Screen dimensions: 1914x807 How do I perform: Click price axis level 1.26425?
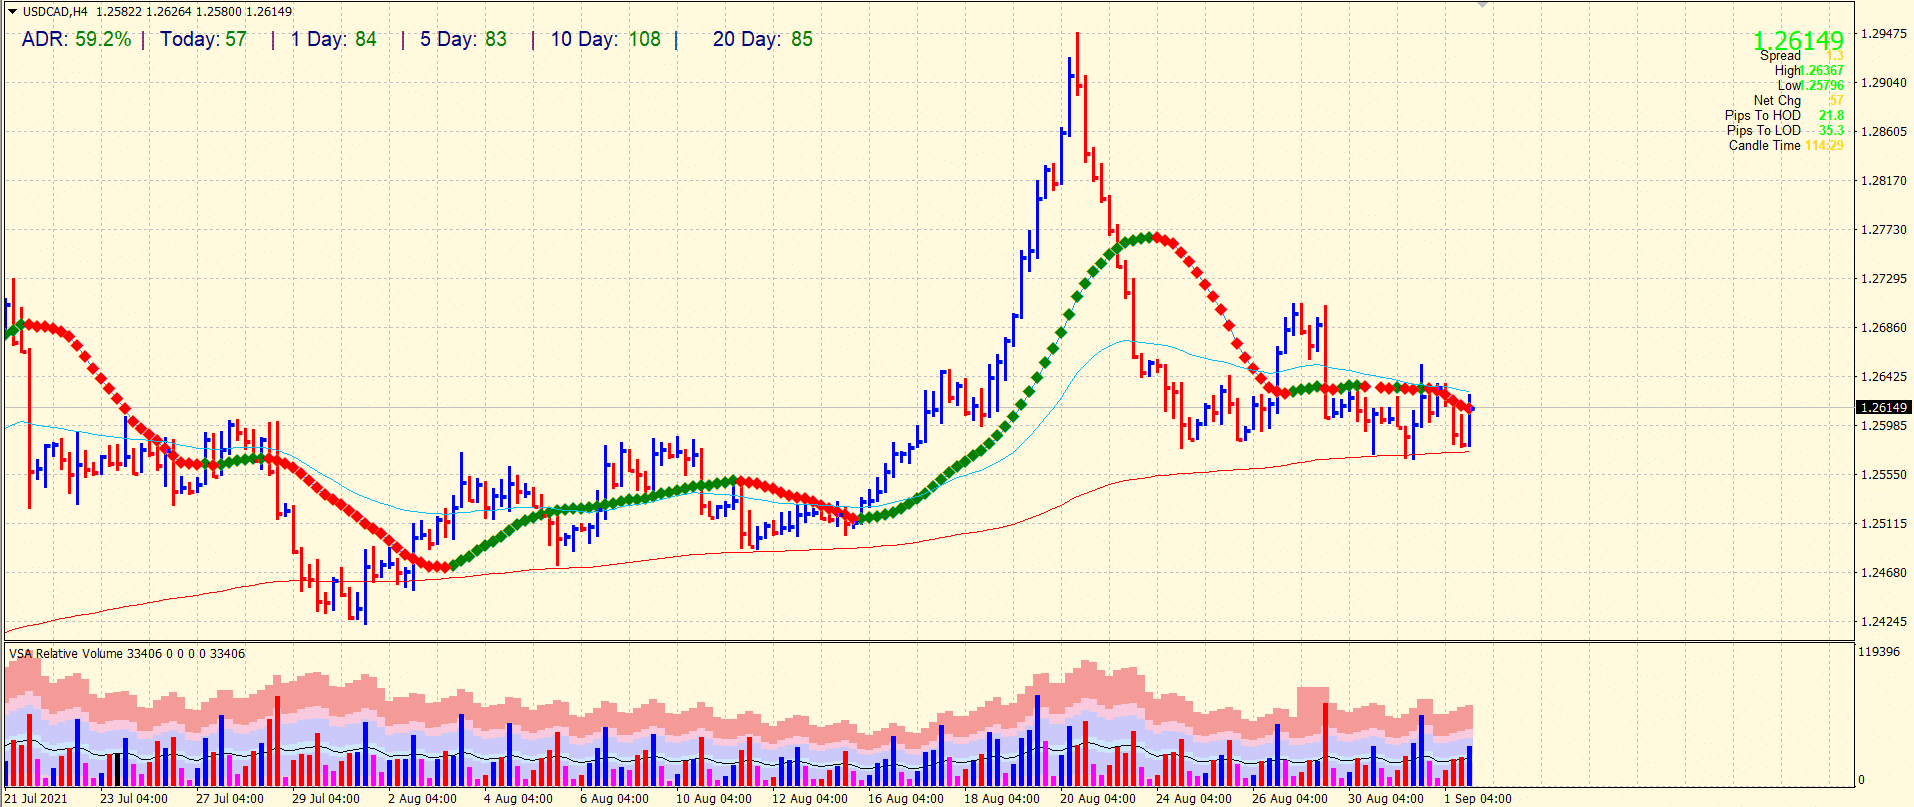[1883, 377]
